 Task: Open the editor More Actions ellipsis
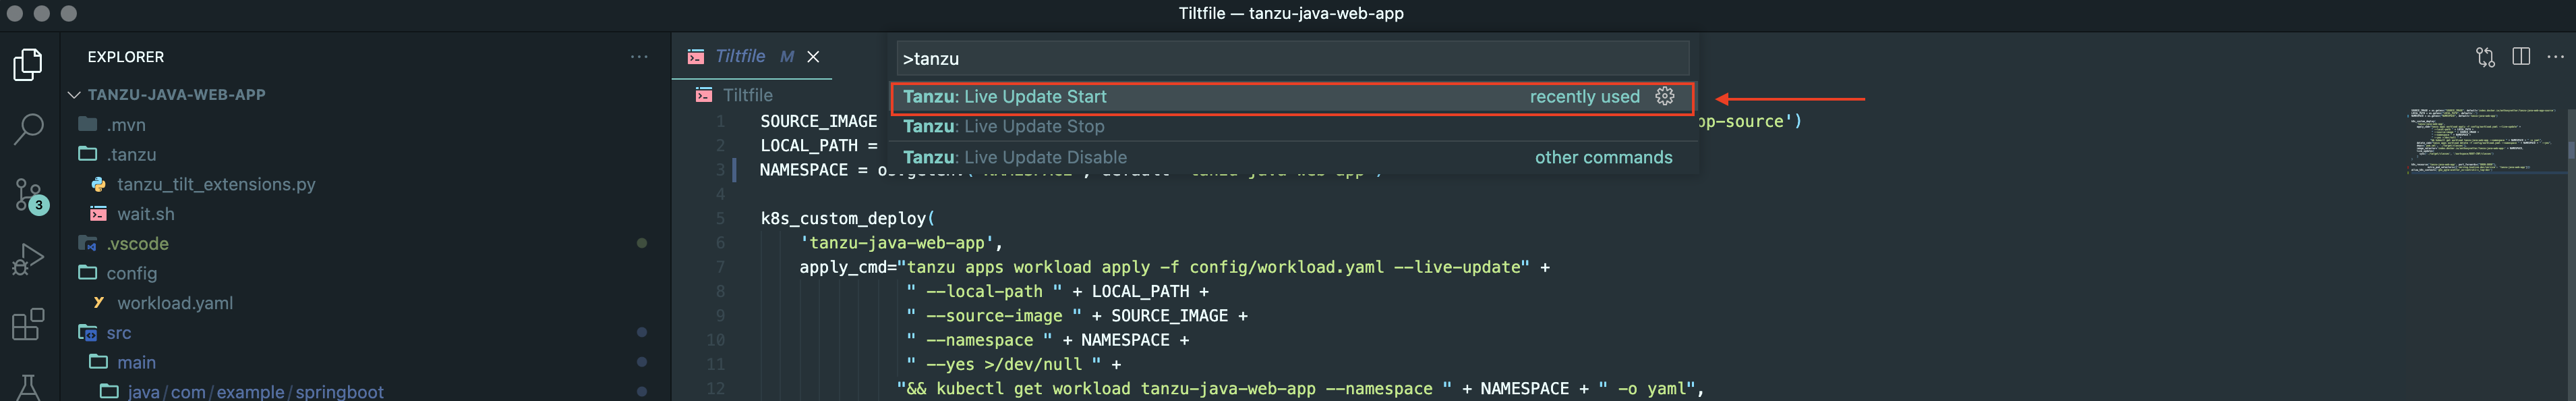tap(2555, 57)
